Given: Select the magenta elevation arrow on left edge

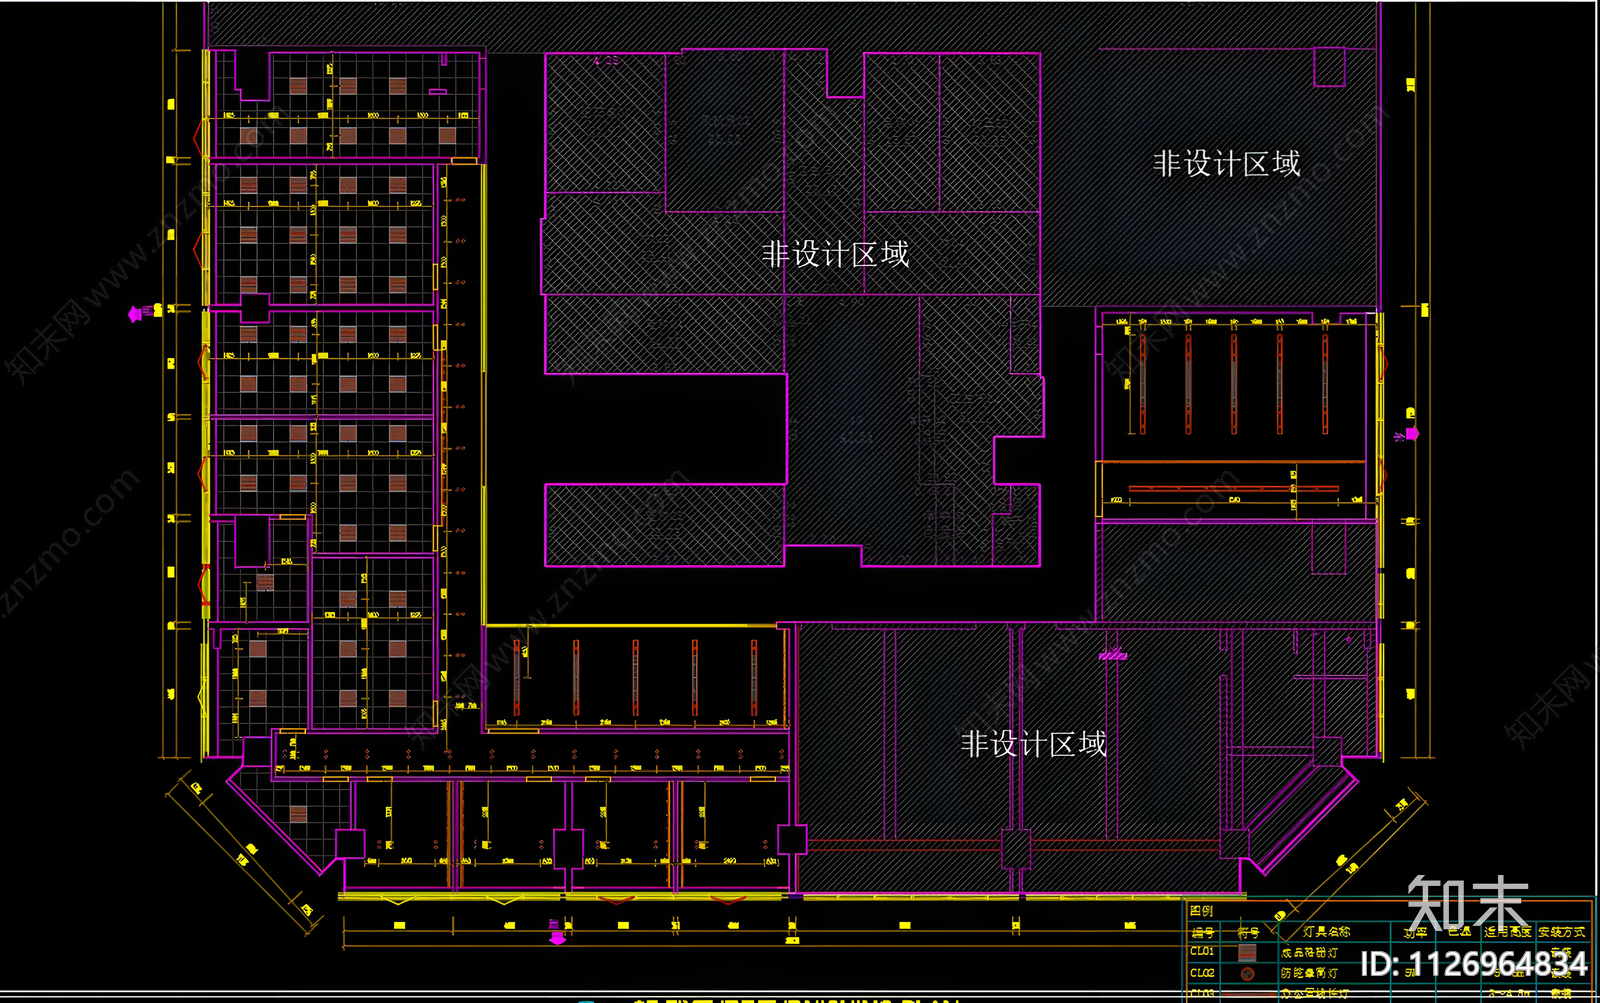Looking at the screenshot, I should (135, 314).
